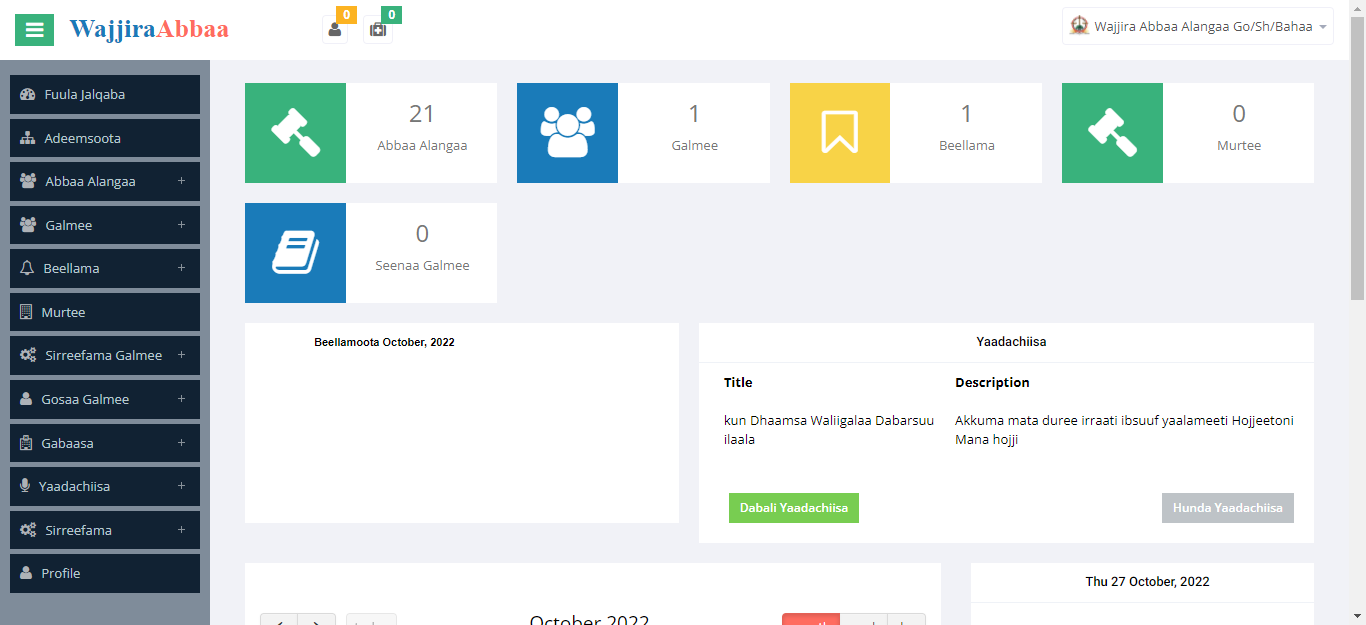The height and width of the screenshot is (625, 1366).
Task: Click the WajjiraAbbaa logo link
Action: pyautogui.click(x=149, y=29)
